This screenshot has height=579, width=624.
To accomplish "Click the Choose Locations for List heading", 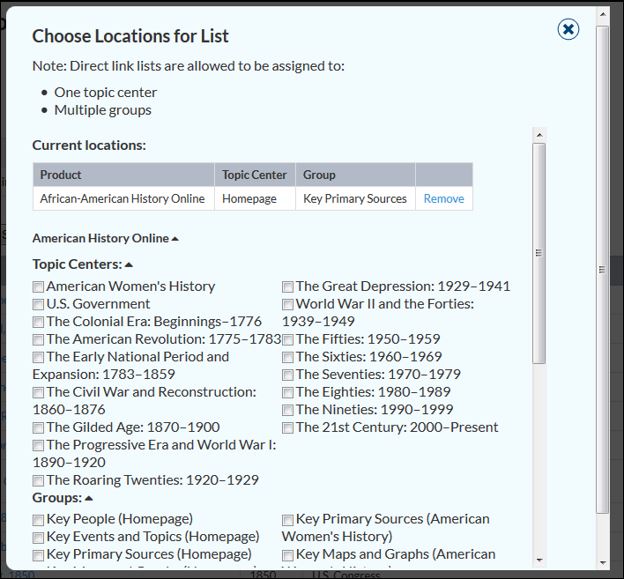I will coord(130,36).
